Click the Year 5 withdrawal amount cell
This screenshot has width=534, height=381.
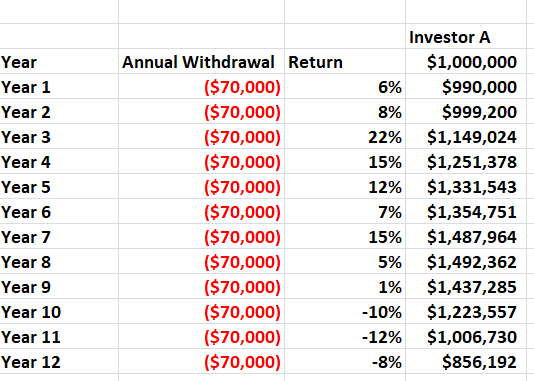[x=201, y=186]
